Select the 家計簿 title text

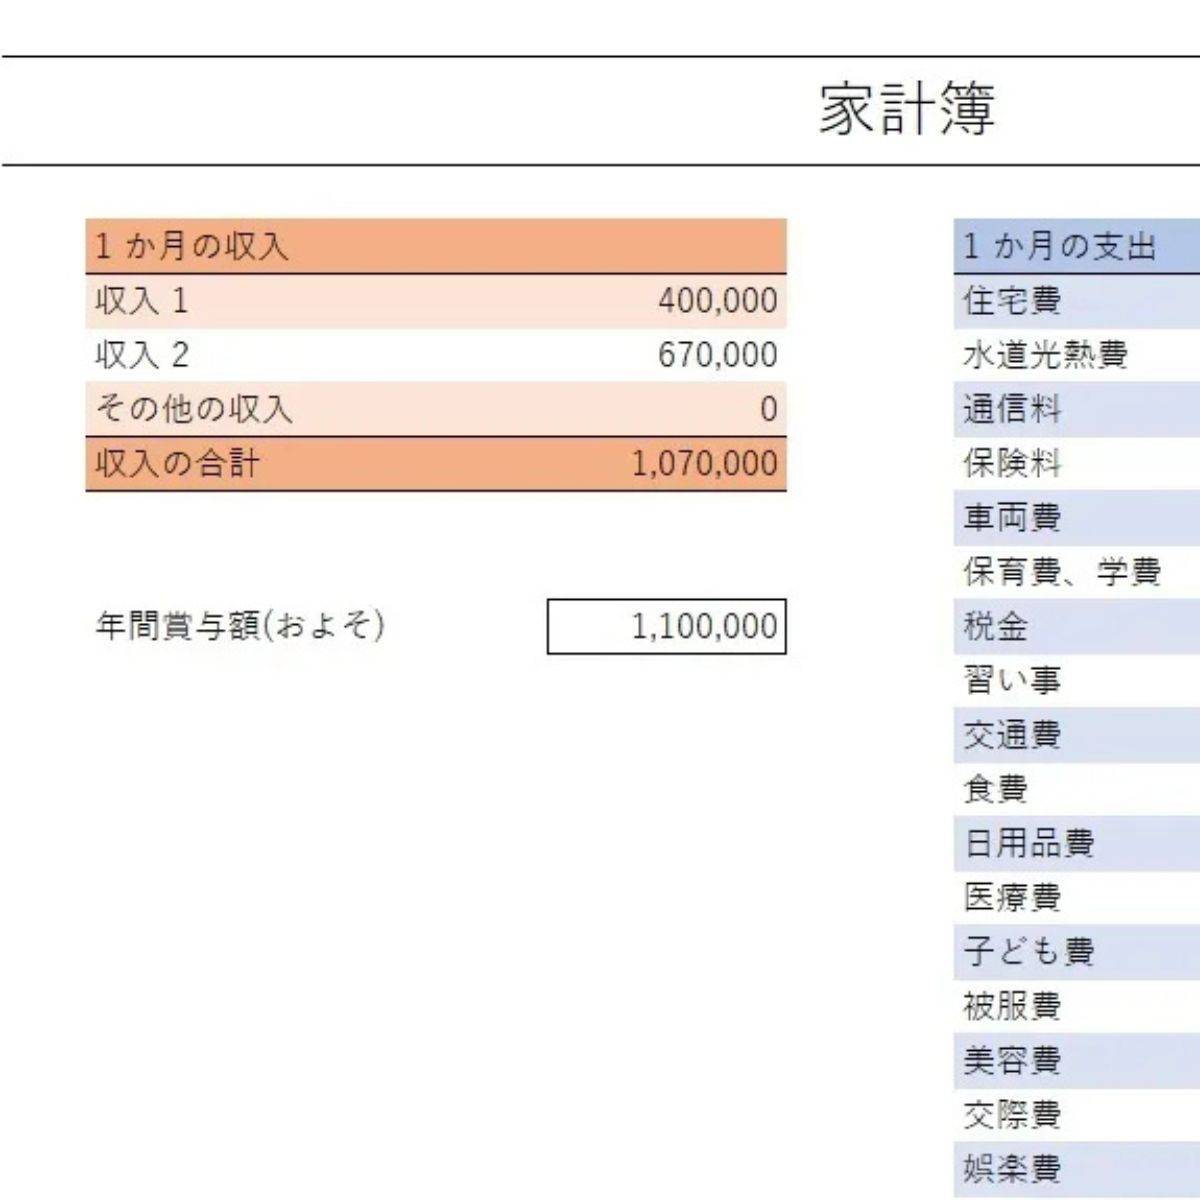[x=907, y=109]
